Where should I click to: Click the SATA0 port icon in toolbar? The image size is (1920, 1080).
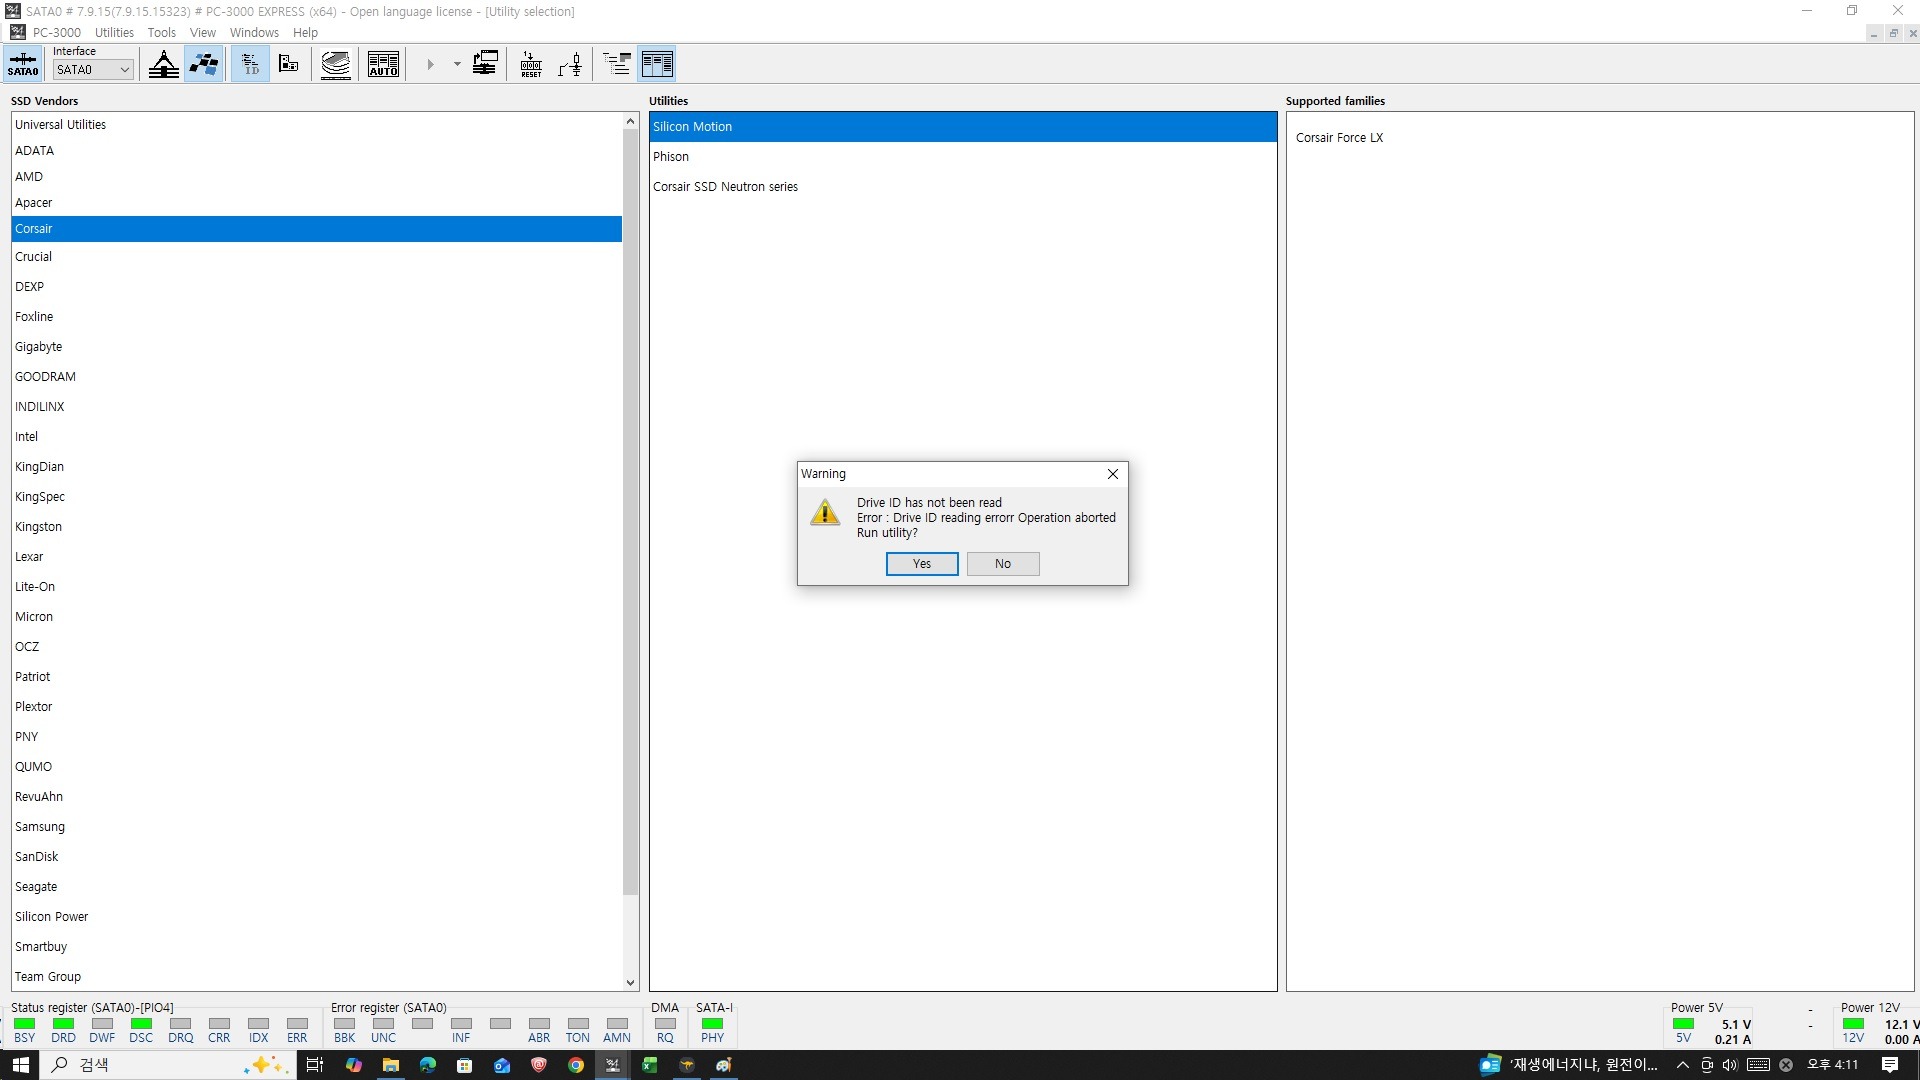[23, 64]
